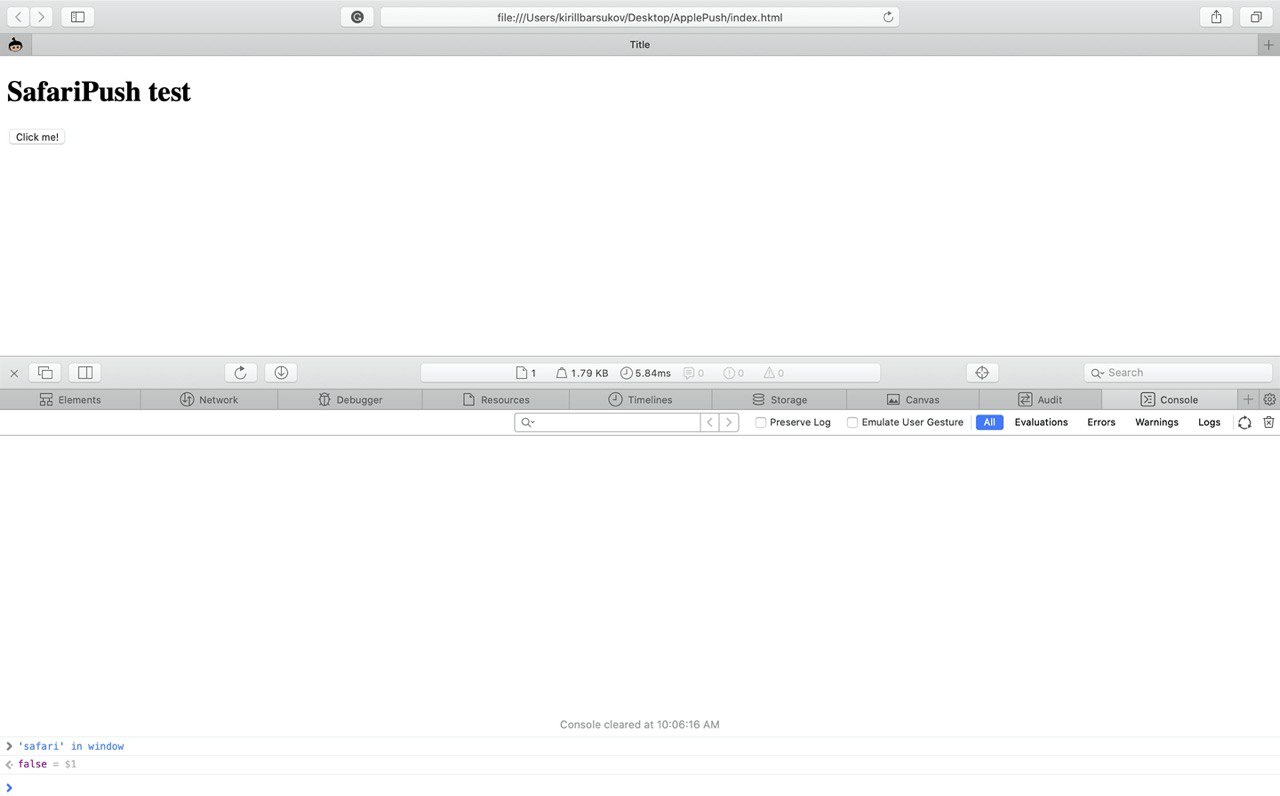
Task: Download the web archive from inspector
Action: coord(281,373)
